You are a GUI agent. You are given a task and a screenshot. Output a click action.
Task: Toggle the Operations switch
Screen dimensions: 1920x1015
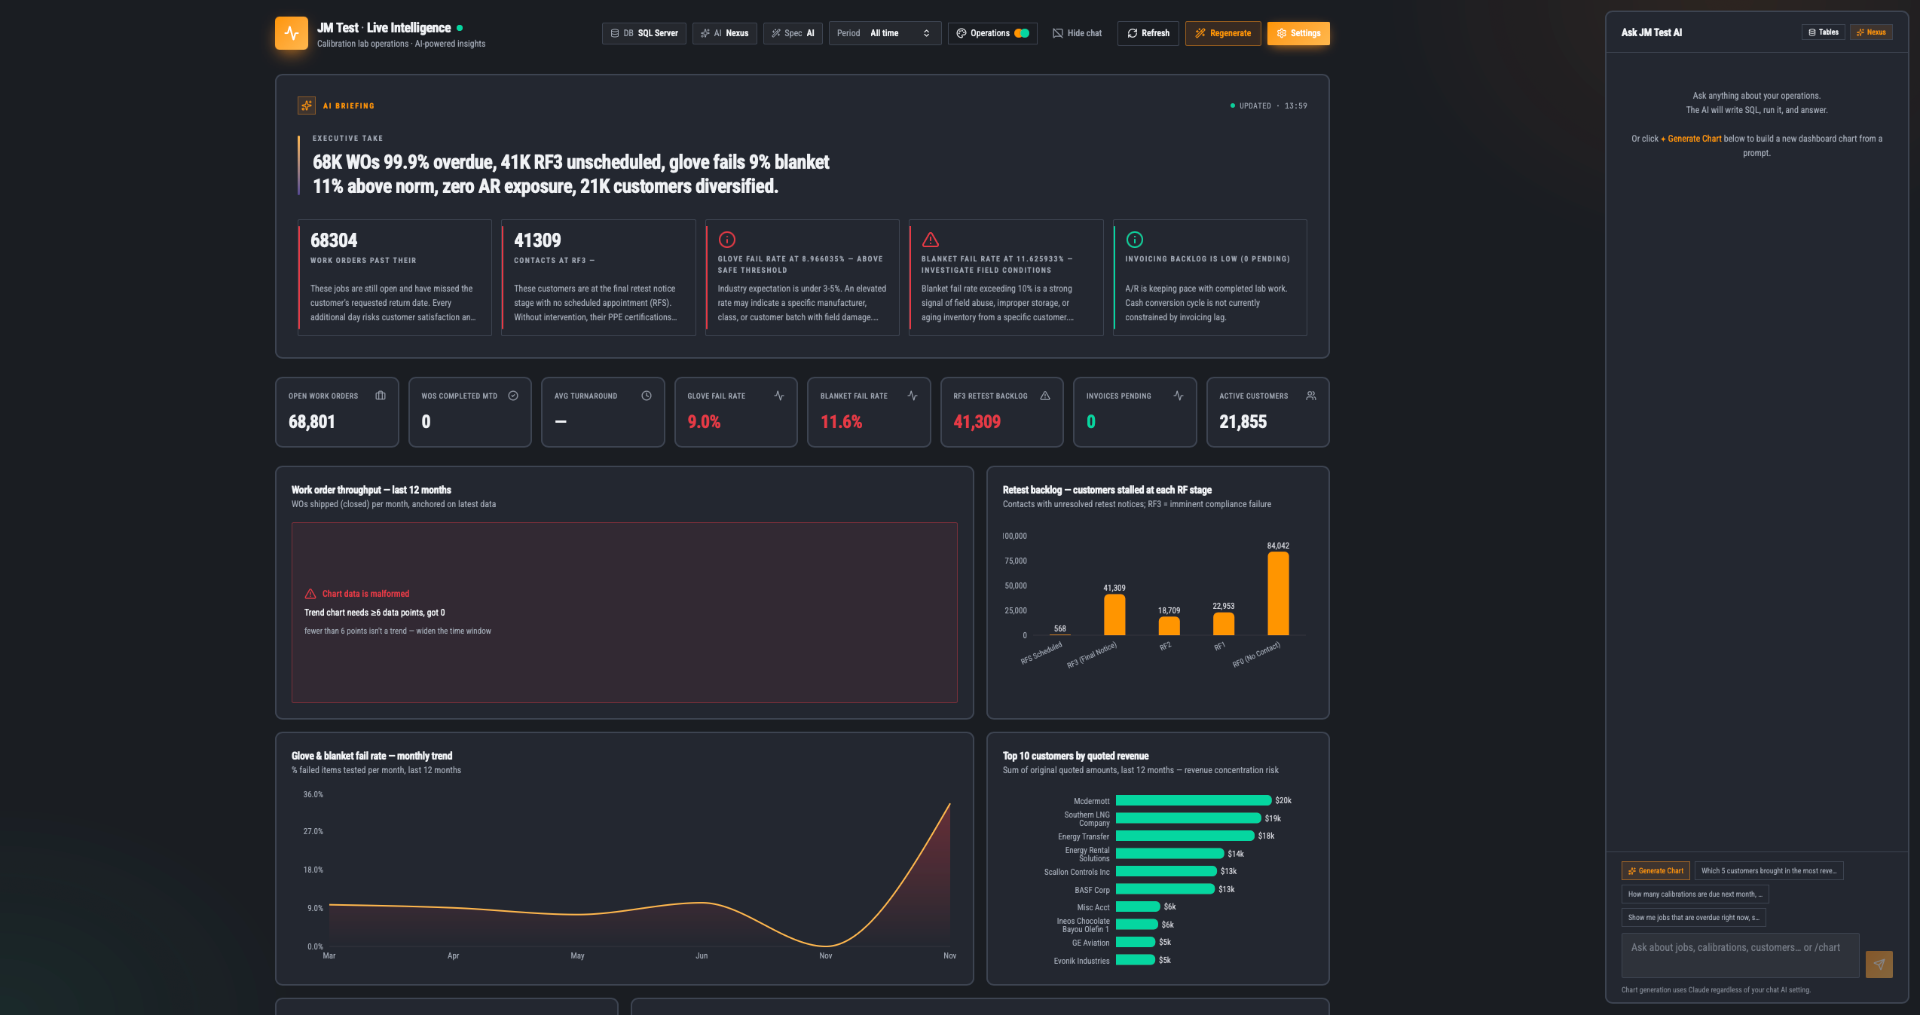(x=1021, y=33)
